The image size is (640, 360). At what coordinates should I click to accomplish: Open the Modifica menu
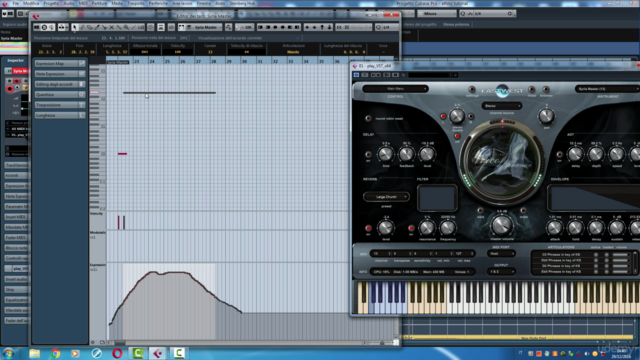tap(31, 3)
